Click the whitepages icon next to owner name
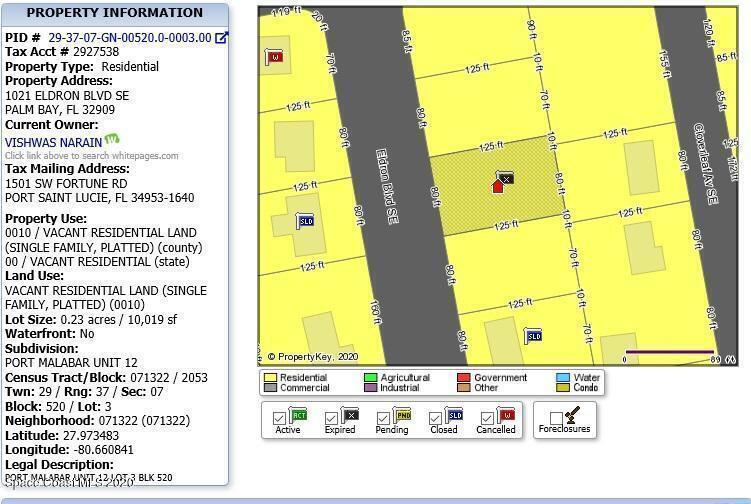 point(112,141)
